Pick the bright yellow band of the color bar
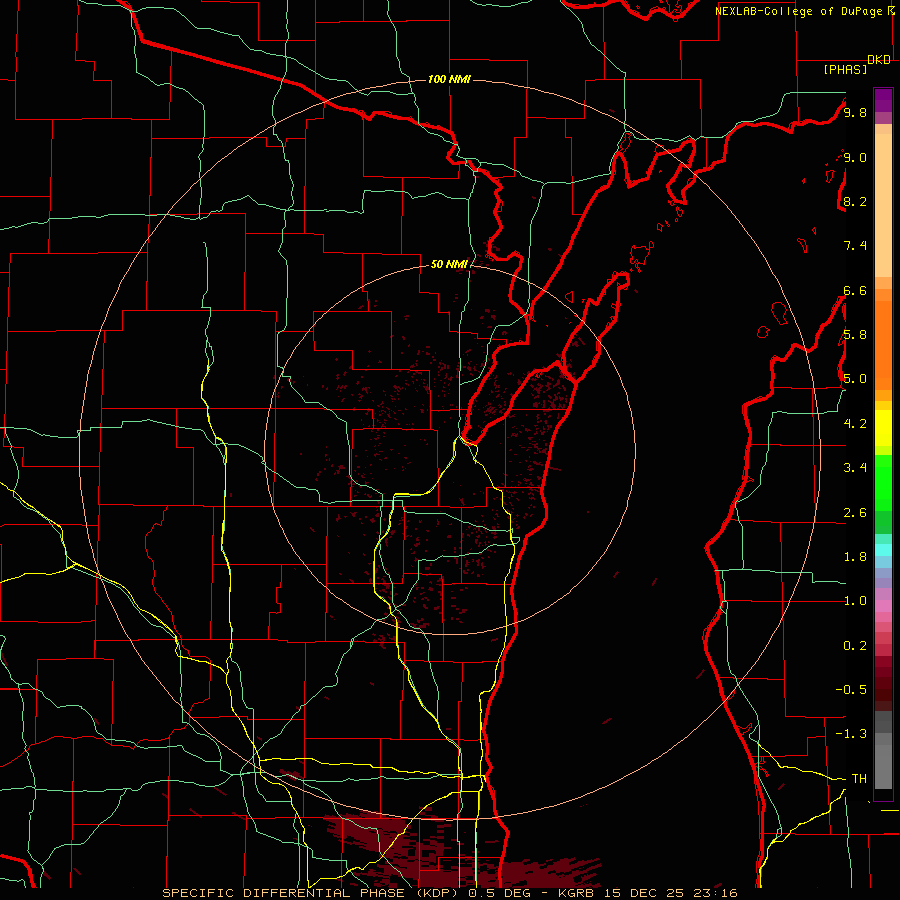 883,428
